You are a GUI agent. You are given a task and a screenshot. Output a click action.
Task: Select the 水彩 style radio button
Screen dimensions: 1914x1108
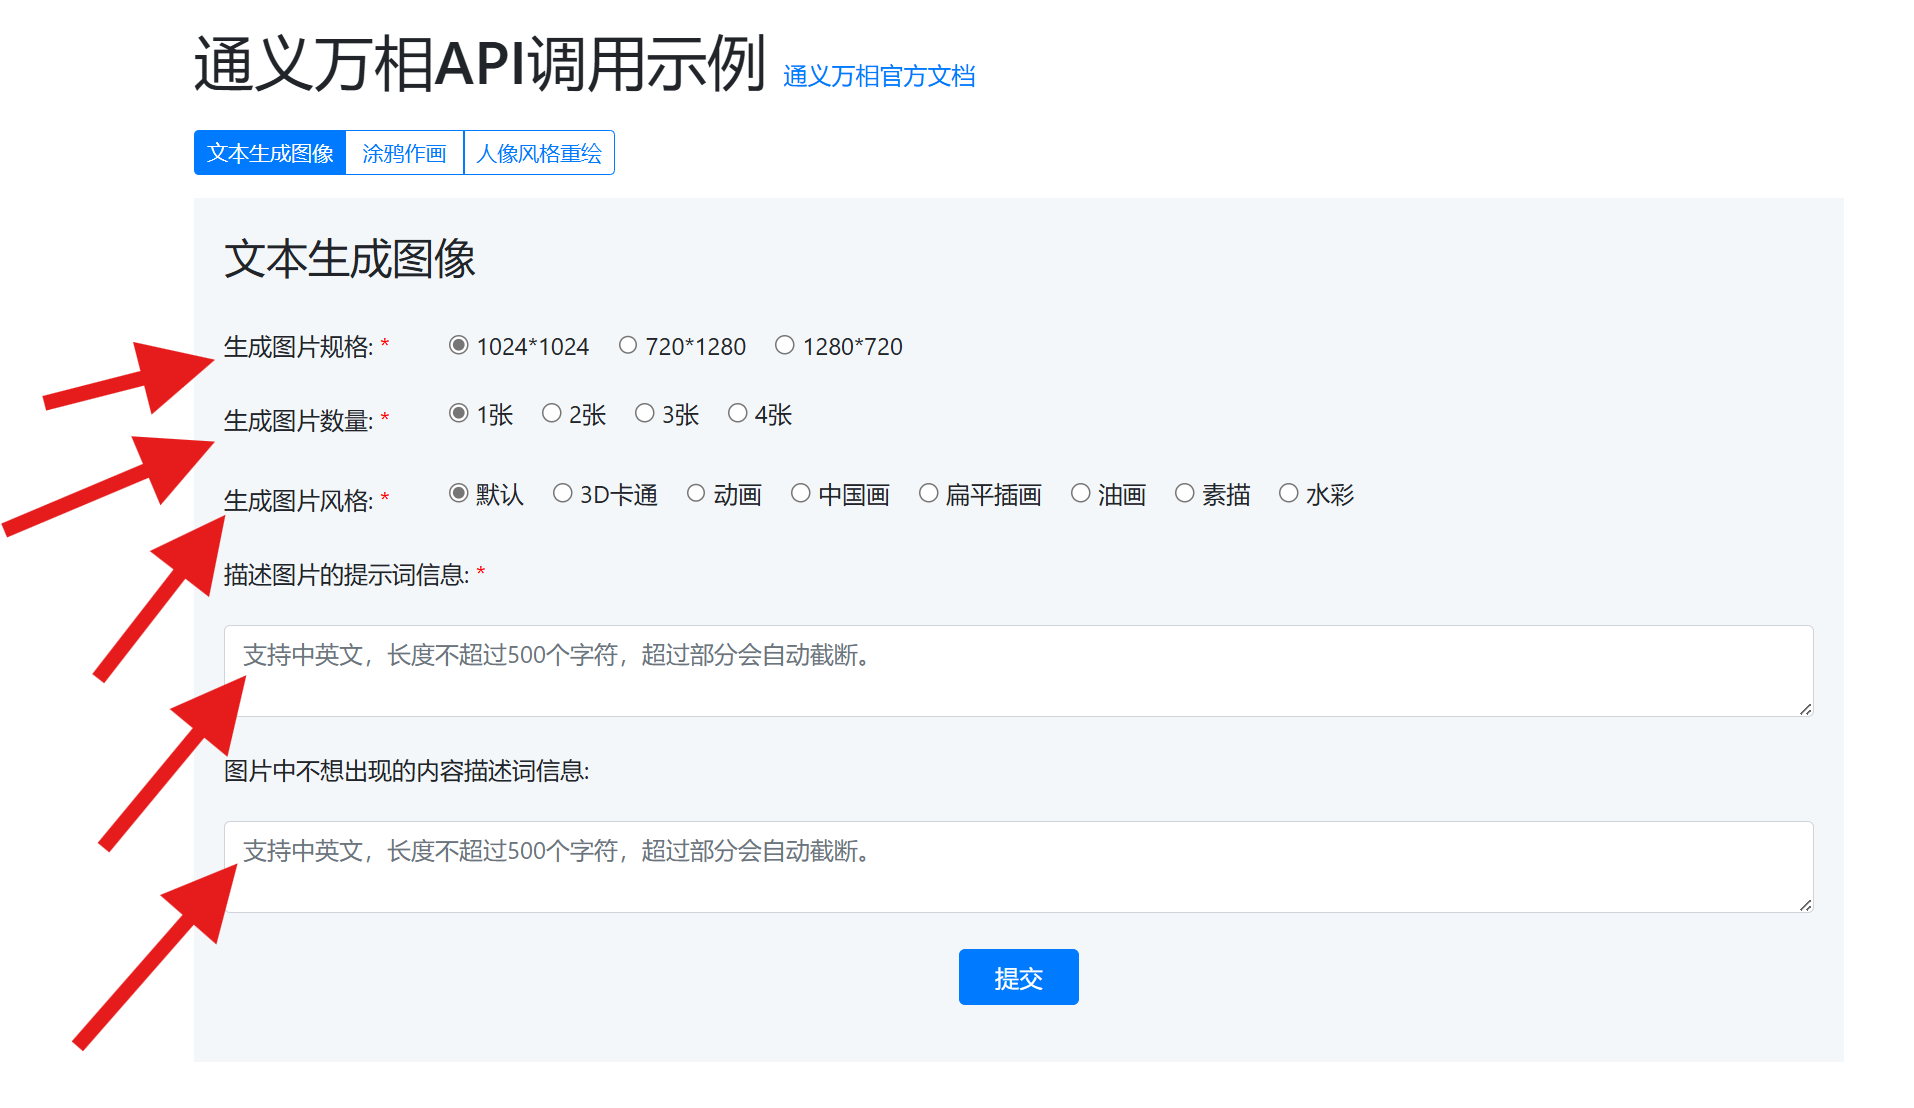click(x=1289, y=493)
